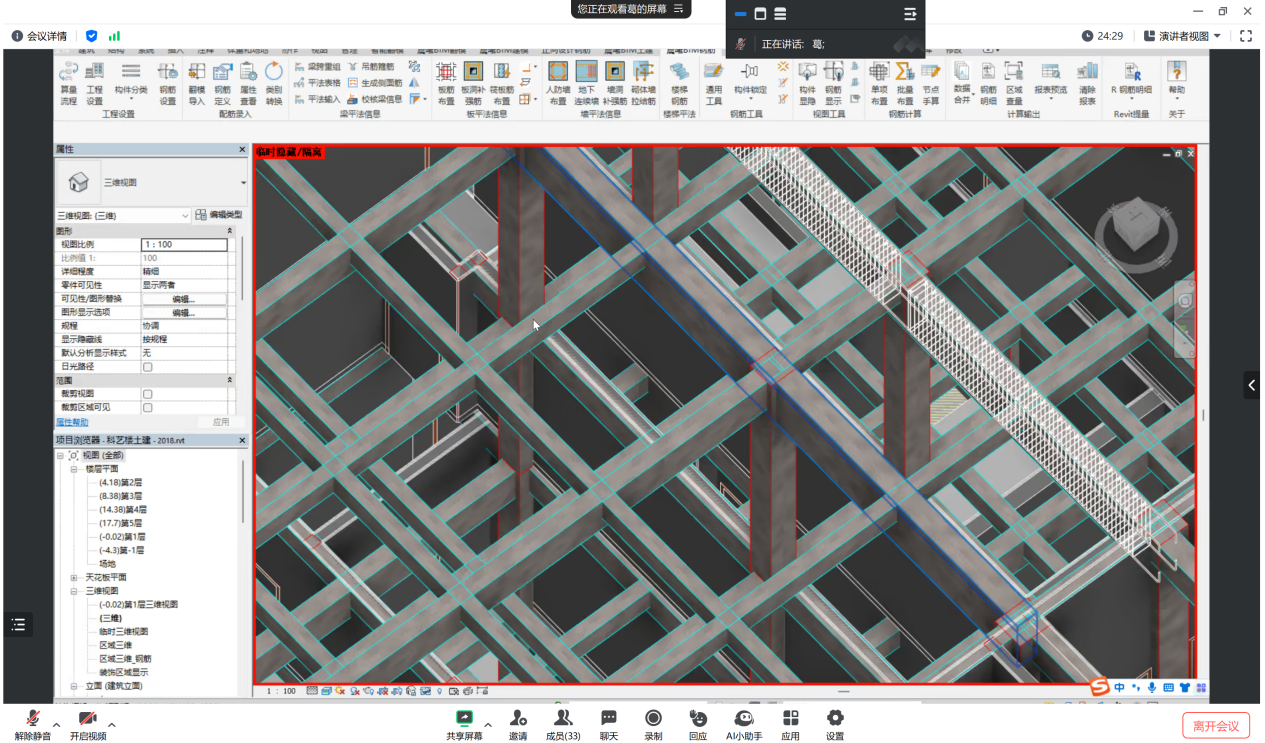
Task: Open the 钢筋明细 tool in 计算输出
Action: click(988, 83)
